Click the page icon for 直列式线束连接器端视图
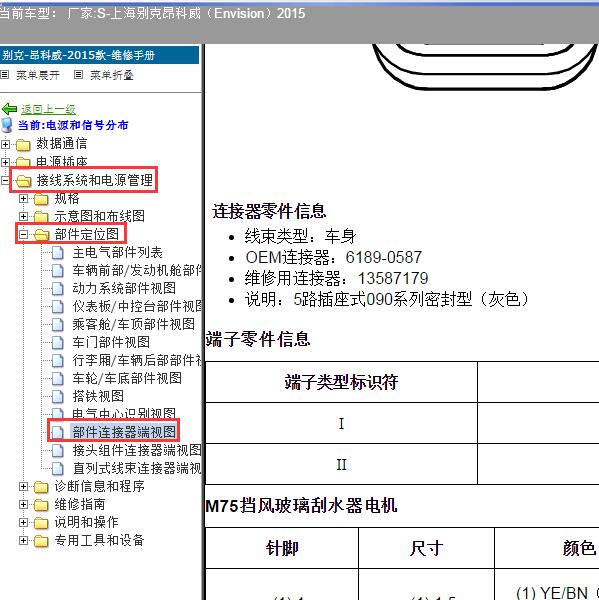The height and width of the screenshot is (600, 599). [58, 469]
